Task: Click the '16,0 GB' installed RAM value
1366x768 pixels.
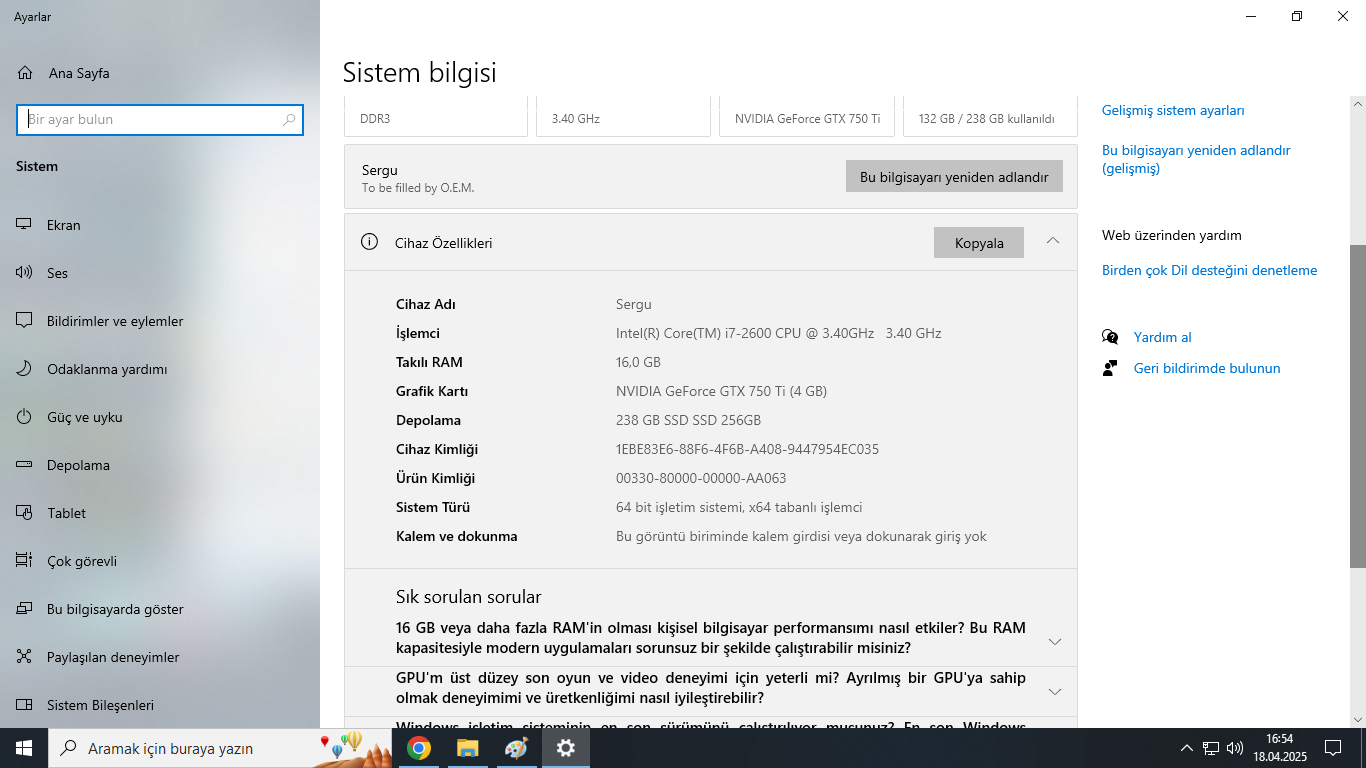Action: click(x=638, y=362)
